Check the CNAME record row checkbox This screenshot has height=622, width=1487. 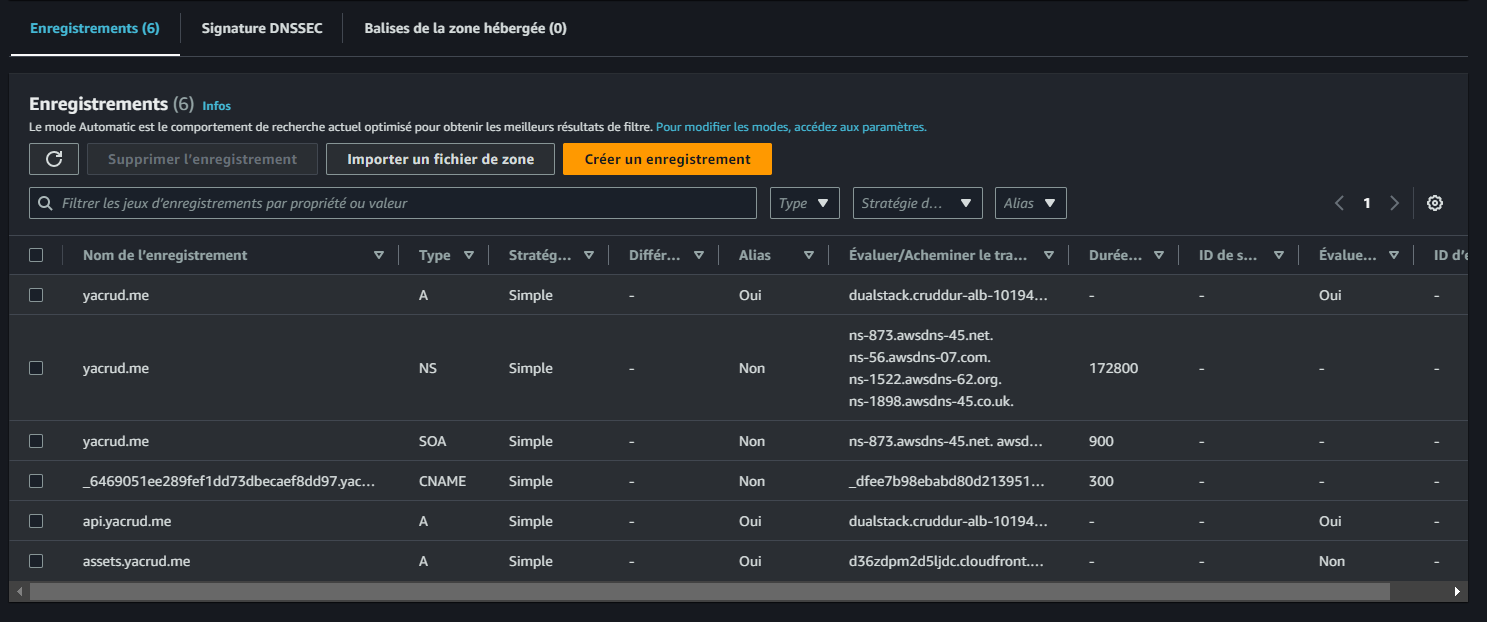click(36, 481)
